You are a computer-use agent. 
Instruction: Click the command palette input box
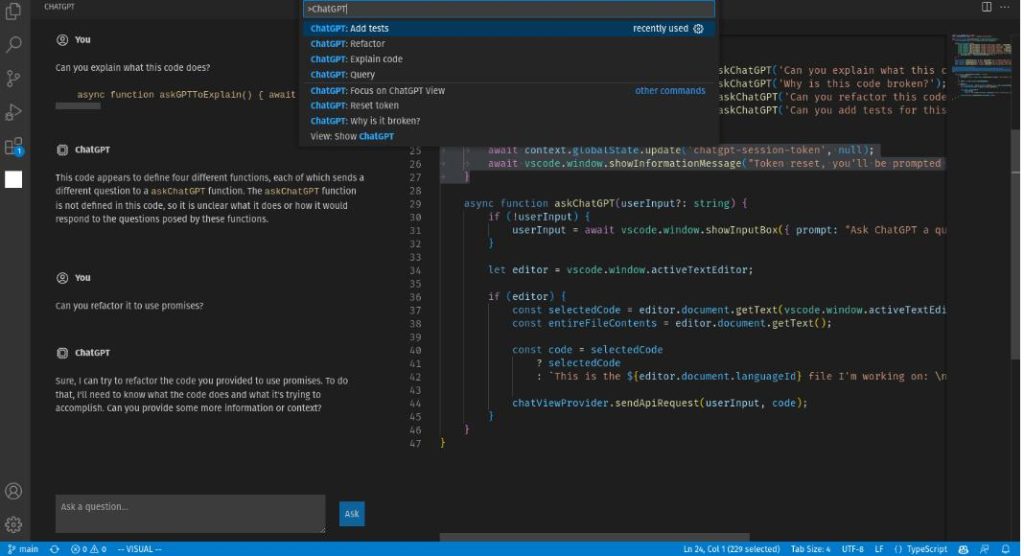(x=509, y=9)
